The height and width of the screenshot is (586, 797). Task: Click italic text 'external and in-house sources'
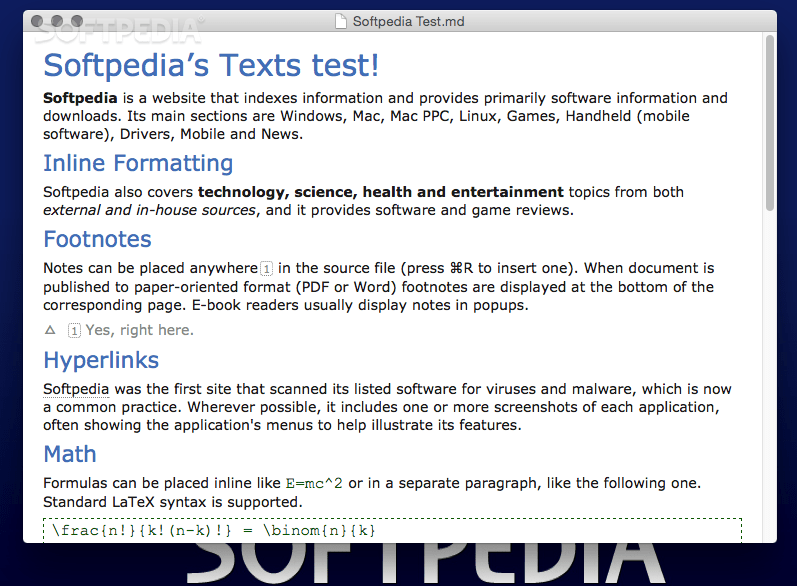pyautogui.click(x=149, y=210)
